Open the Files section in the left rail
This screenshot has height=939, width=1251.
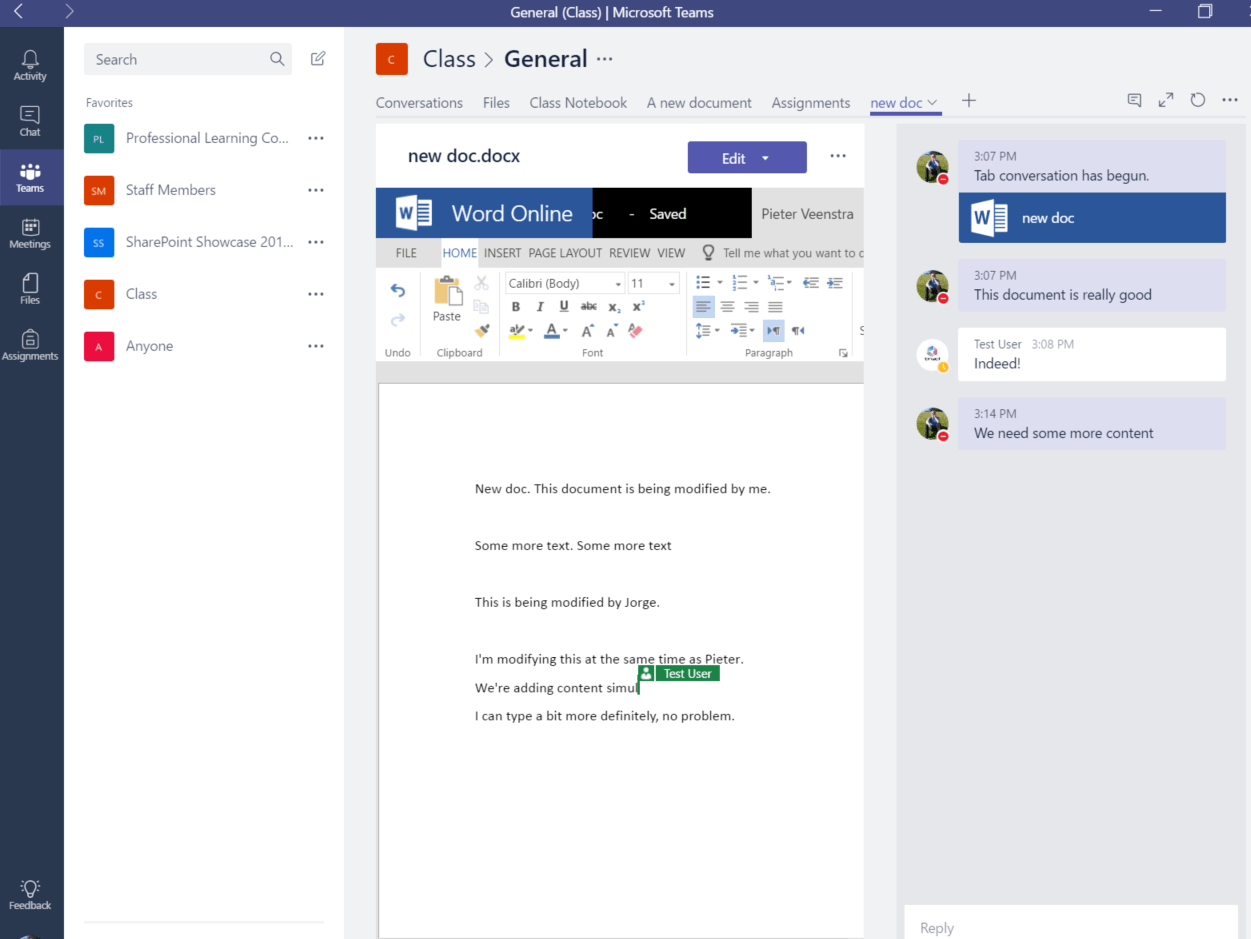click(x=30, y=289)
